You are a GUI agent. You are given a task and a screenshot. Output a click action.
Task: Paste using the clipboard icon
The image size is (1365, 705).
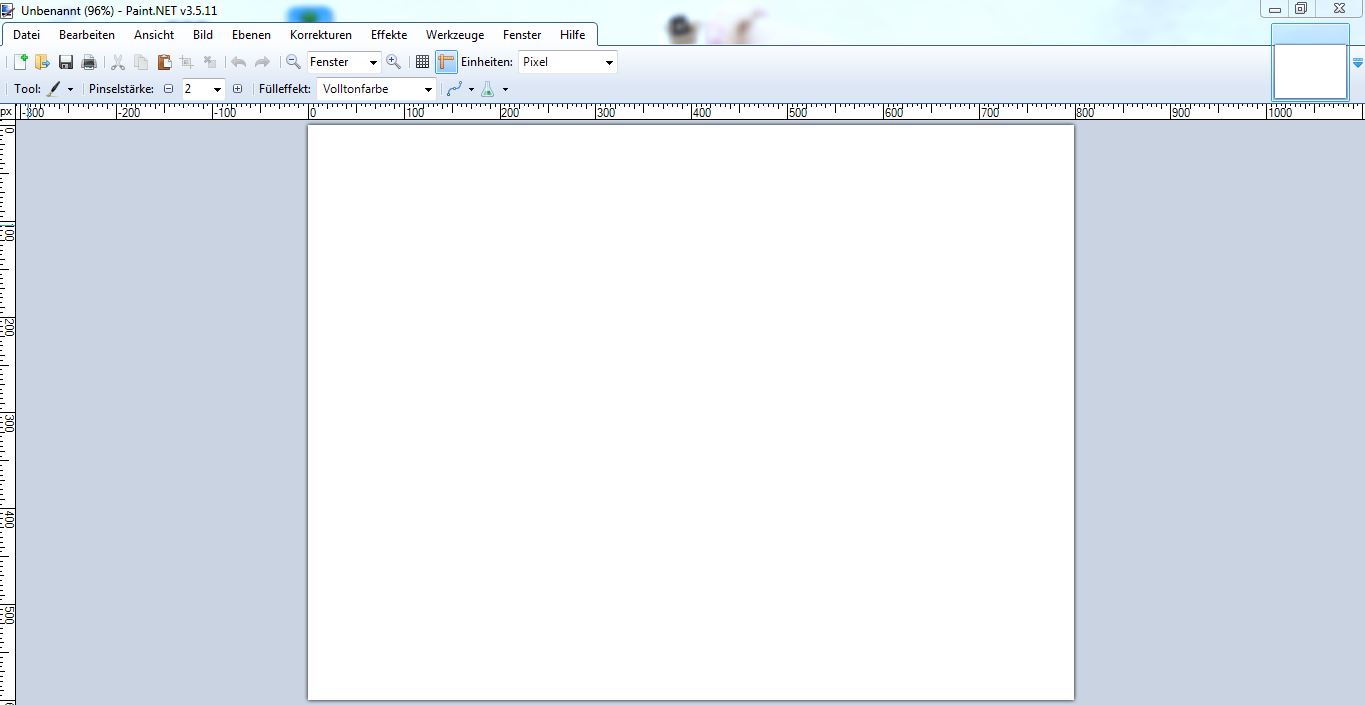click(x=165, y=62)
